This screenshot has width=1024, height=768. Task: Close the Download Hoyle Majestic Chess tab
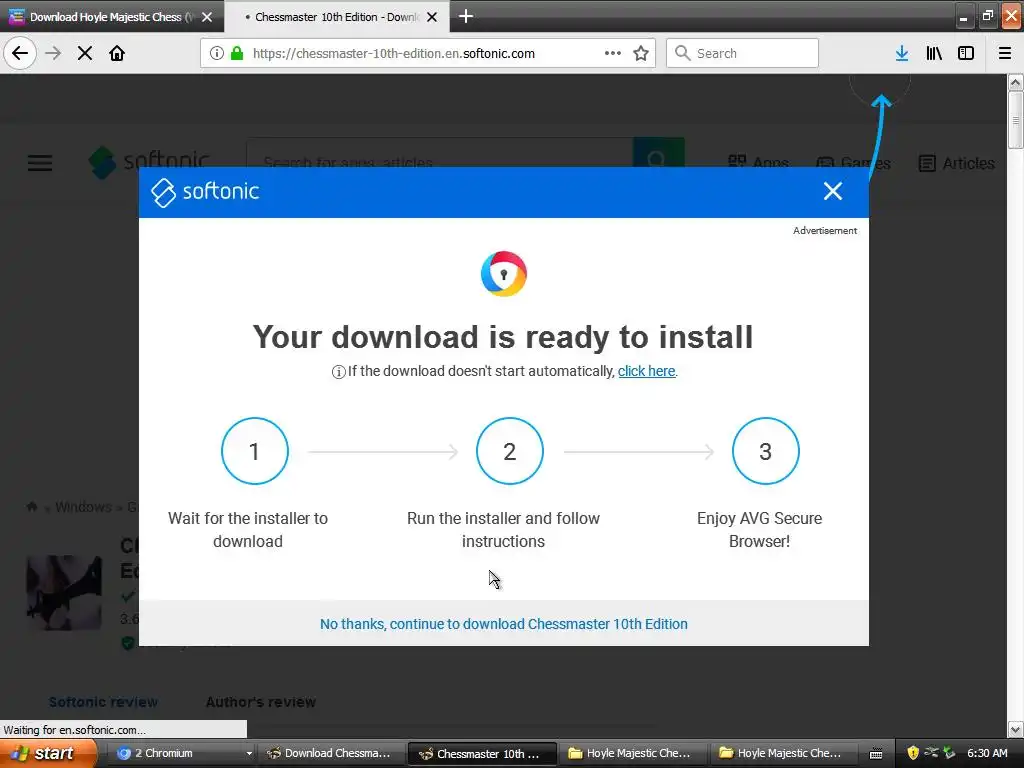click(x=207, y=17)
